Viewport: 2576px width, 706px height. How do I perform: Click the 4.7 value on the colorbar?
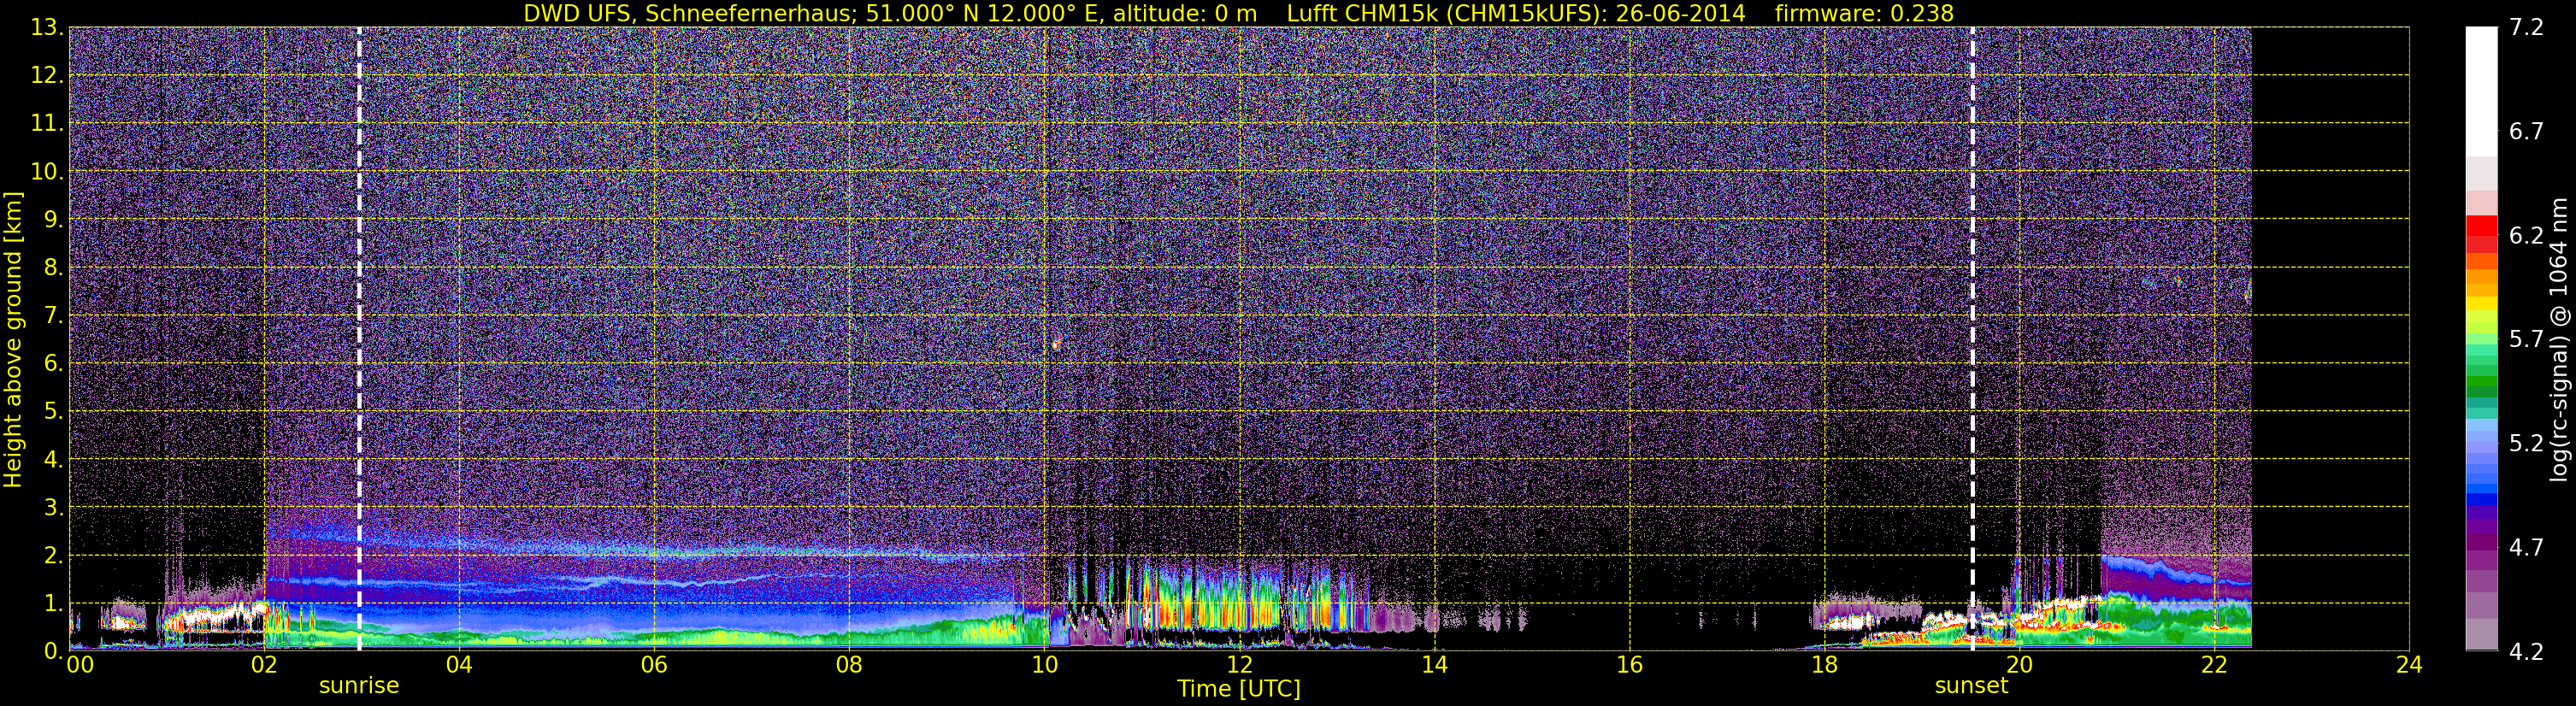[2526, 548]
